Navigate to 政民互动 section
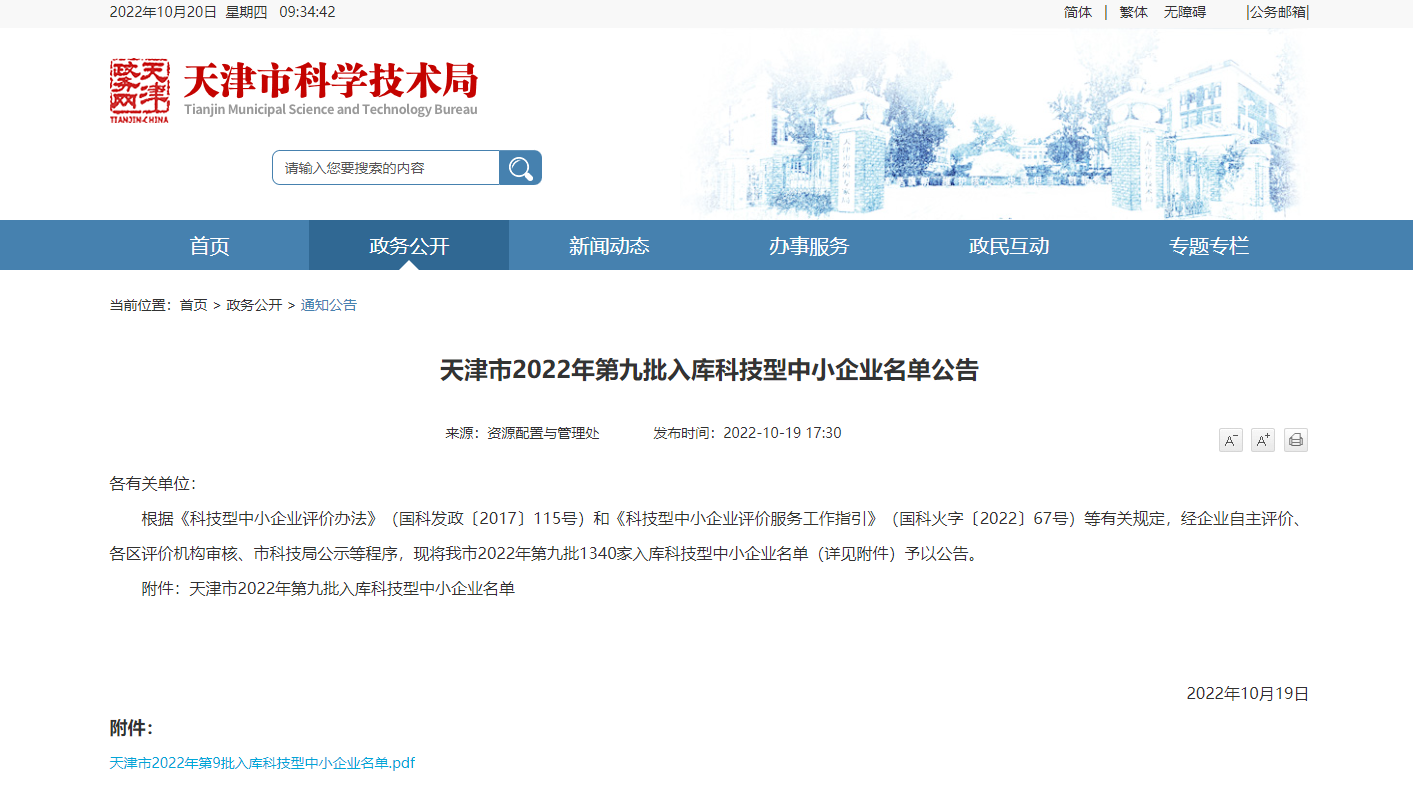This screenshot has width=1413, height=801. coord(1009,246)
